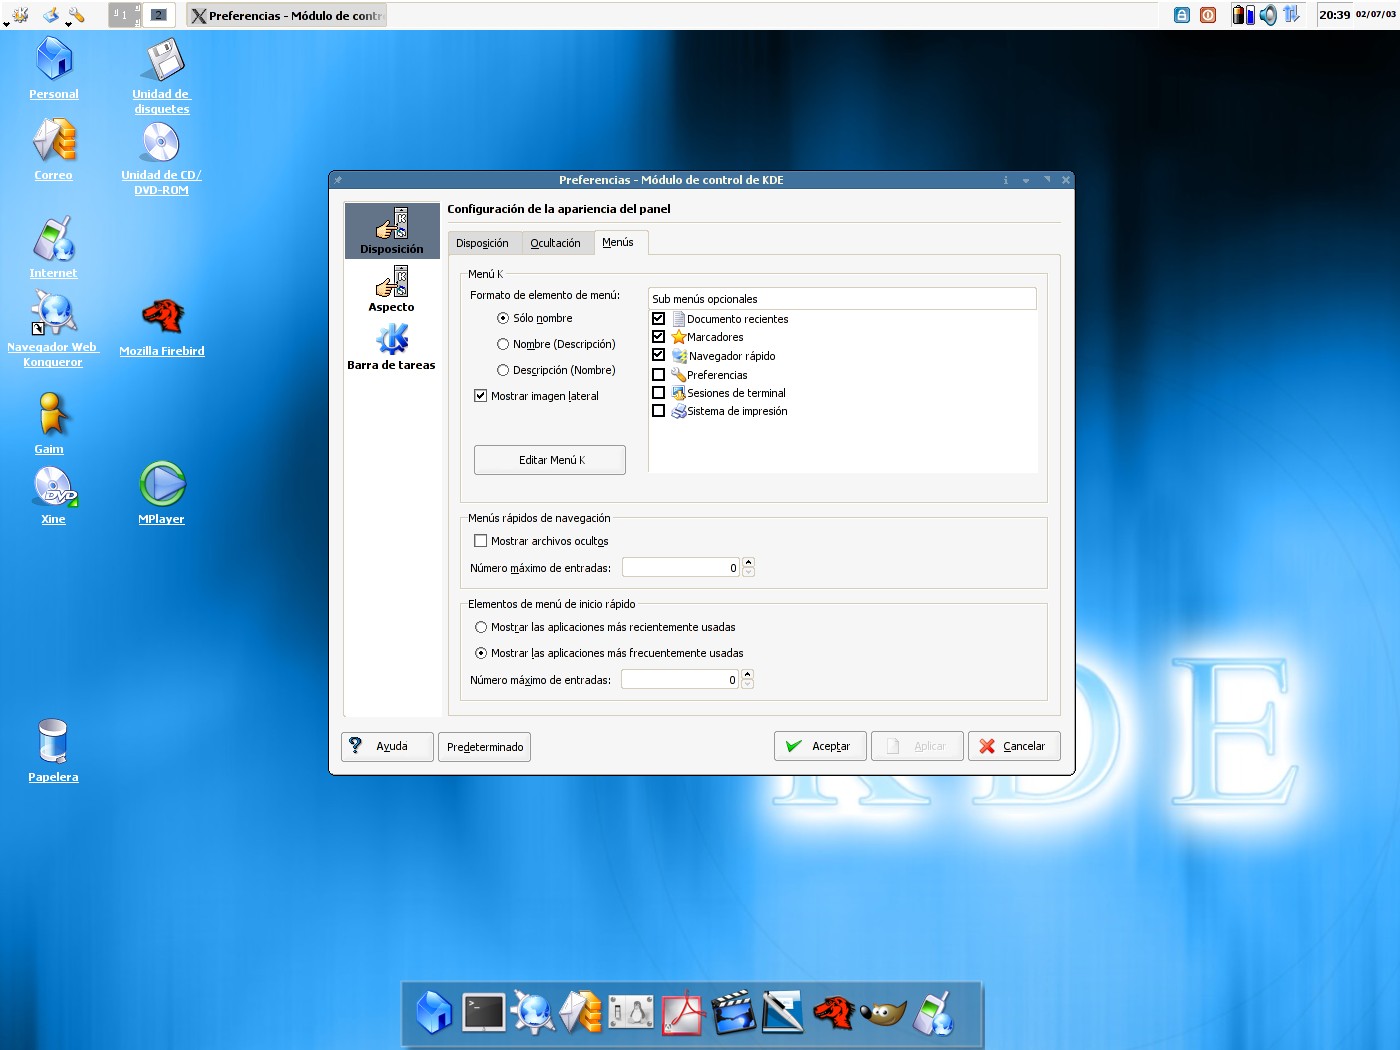
Task: Launch GIMP from the bottom dock
Action: 882,1013
